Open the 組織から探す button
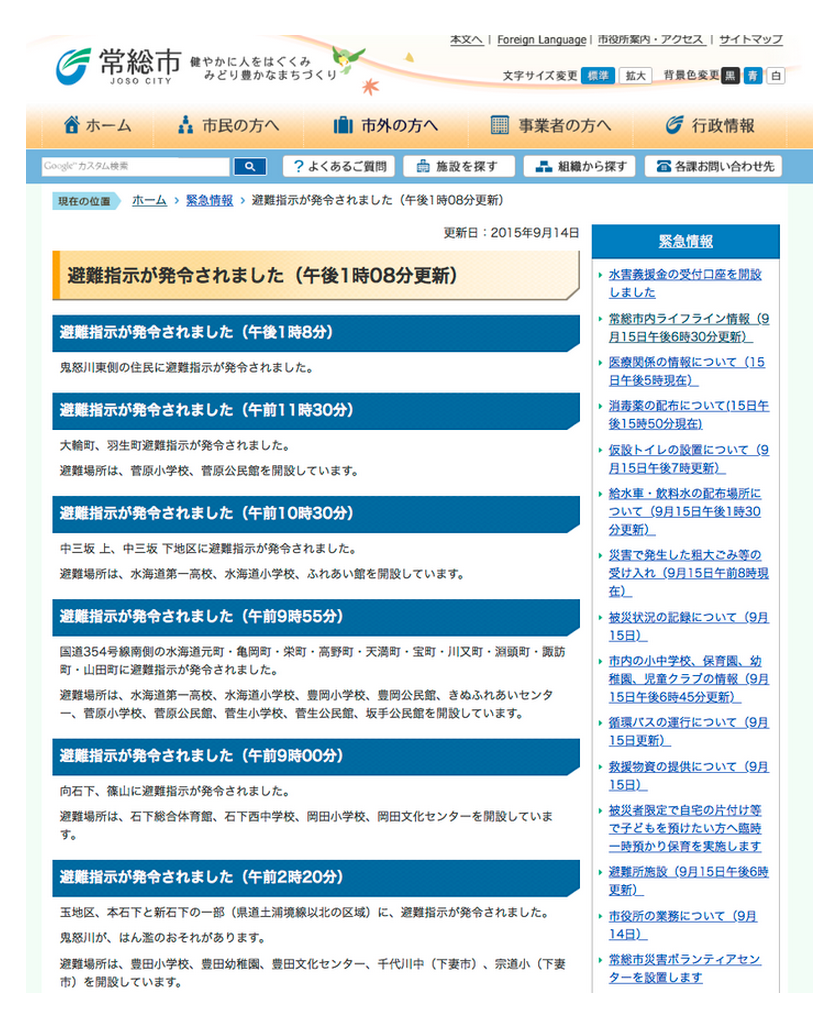This screenshot has height=1013, width=834. 579,167
